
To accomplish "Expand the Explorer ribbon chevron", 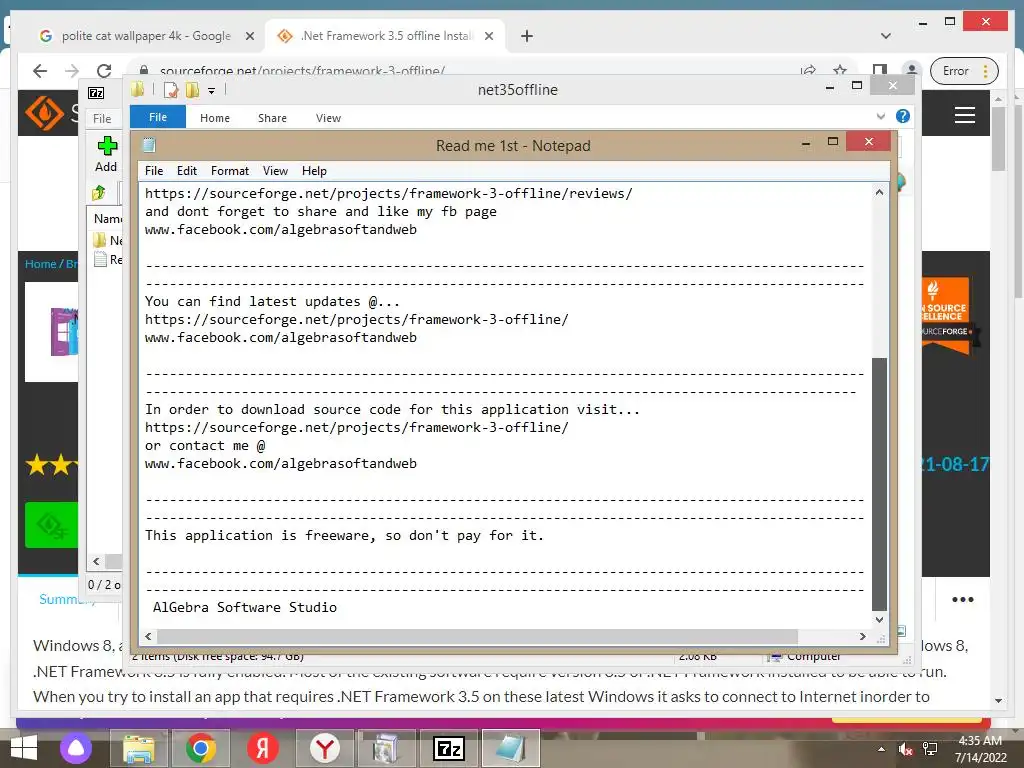I will tap(881, 116).
